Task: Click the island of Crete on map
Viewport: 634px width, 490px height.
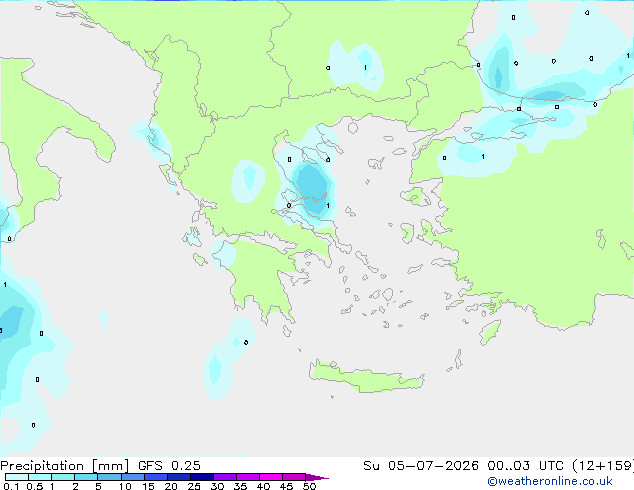Action: click(366, 377)
